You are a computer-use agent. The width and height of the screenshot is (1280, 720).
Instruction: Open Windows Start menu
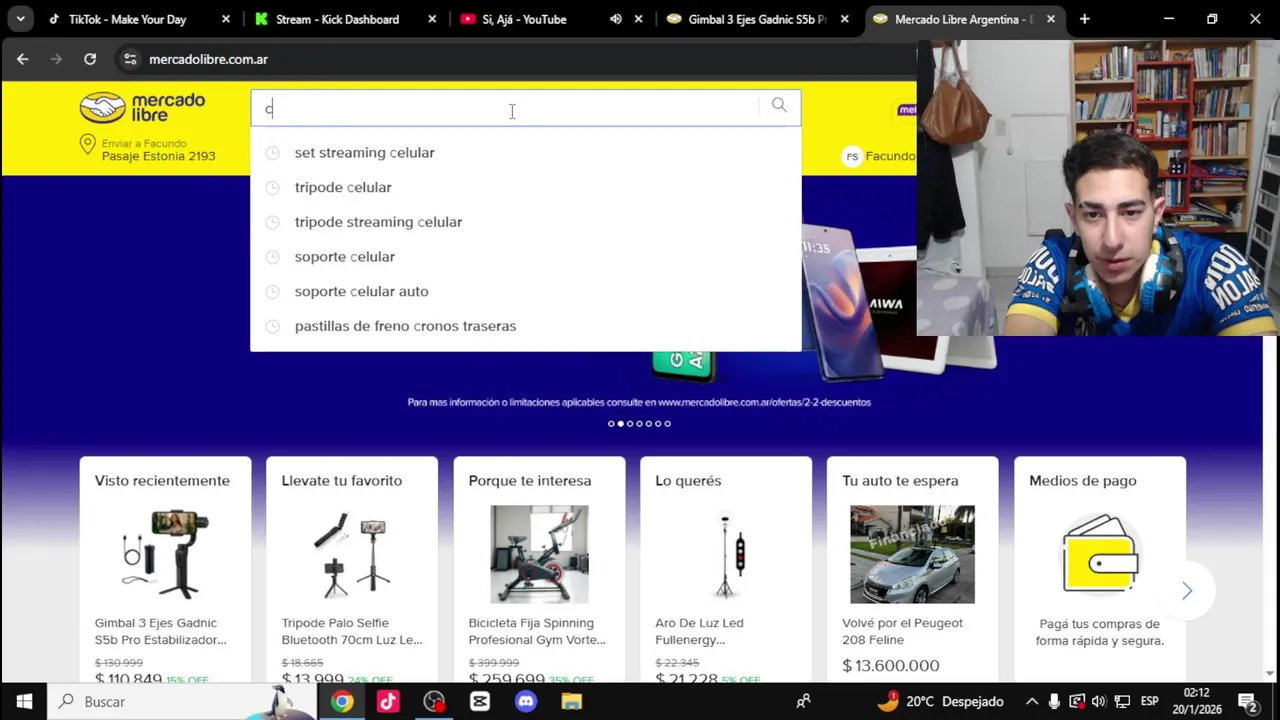coord(24,702)
